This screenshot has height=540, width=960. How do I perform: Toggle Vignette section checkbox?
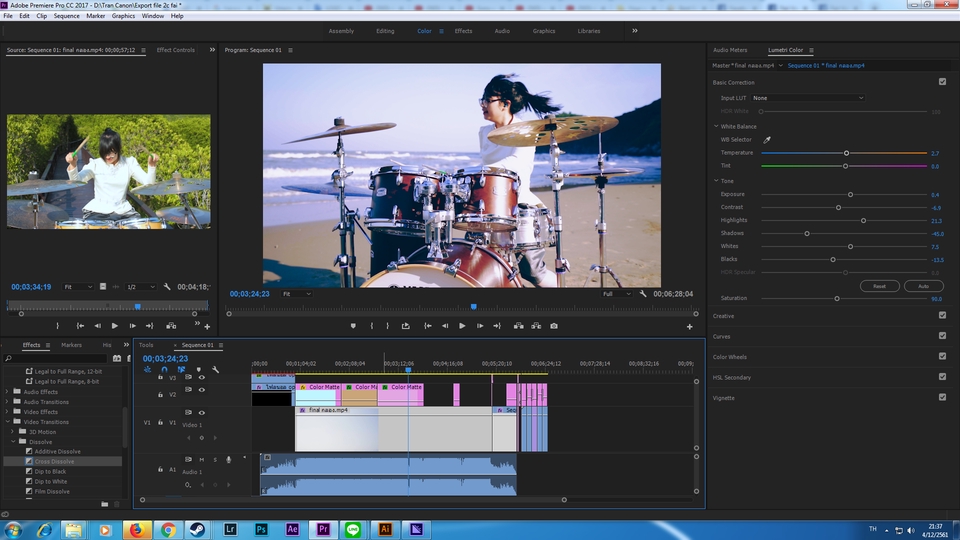[942, 397]
